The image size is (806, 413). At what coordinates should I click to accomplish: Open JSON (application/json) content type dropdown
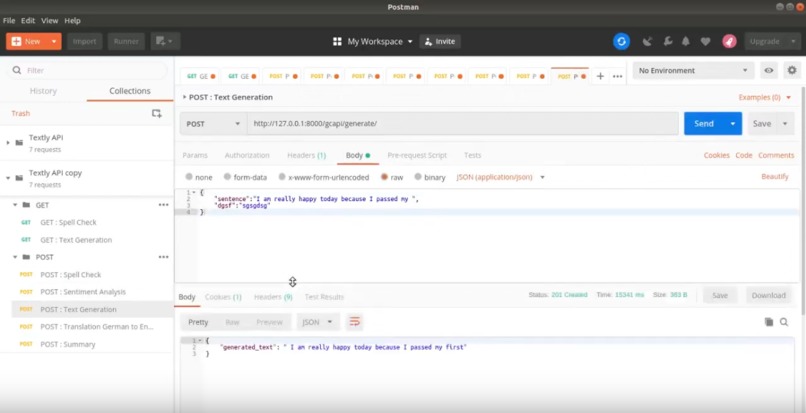pos(500,177)
